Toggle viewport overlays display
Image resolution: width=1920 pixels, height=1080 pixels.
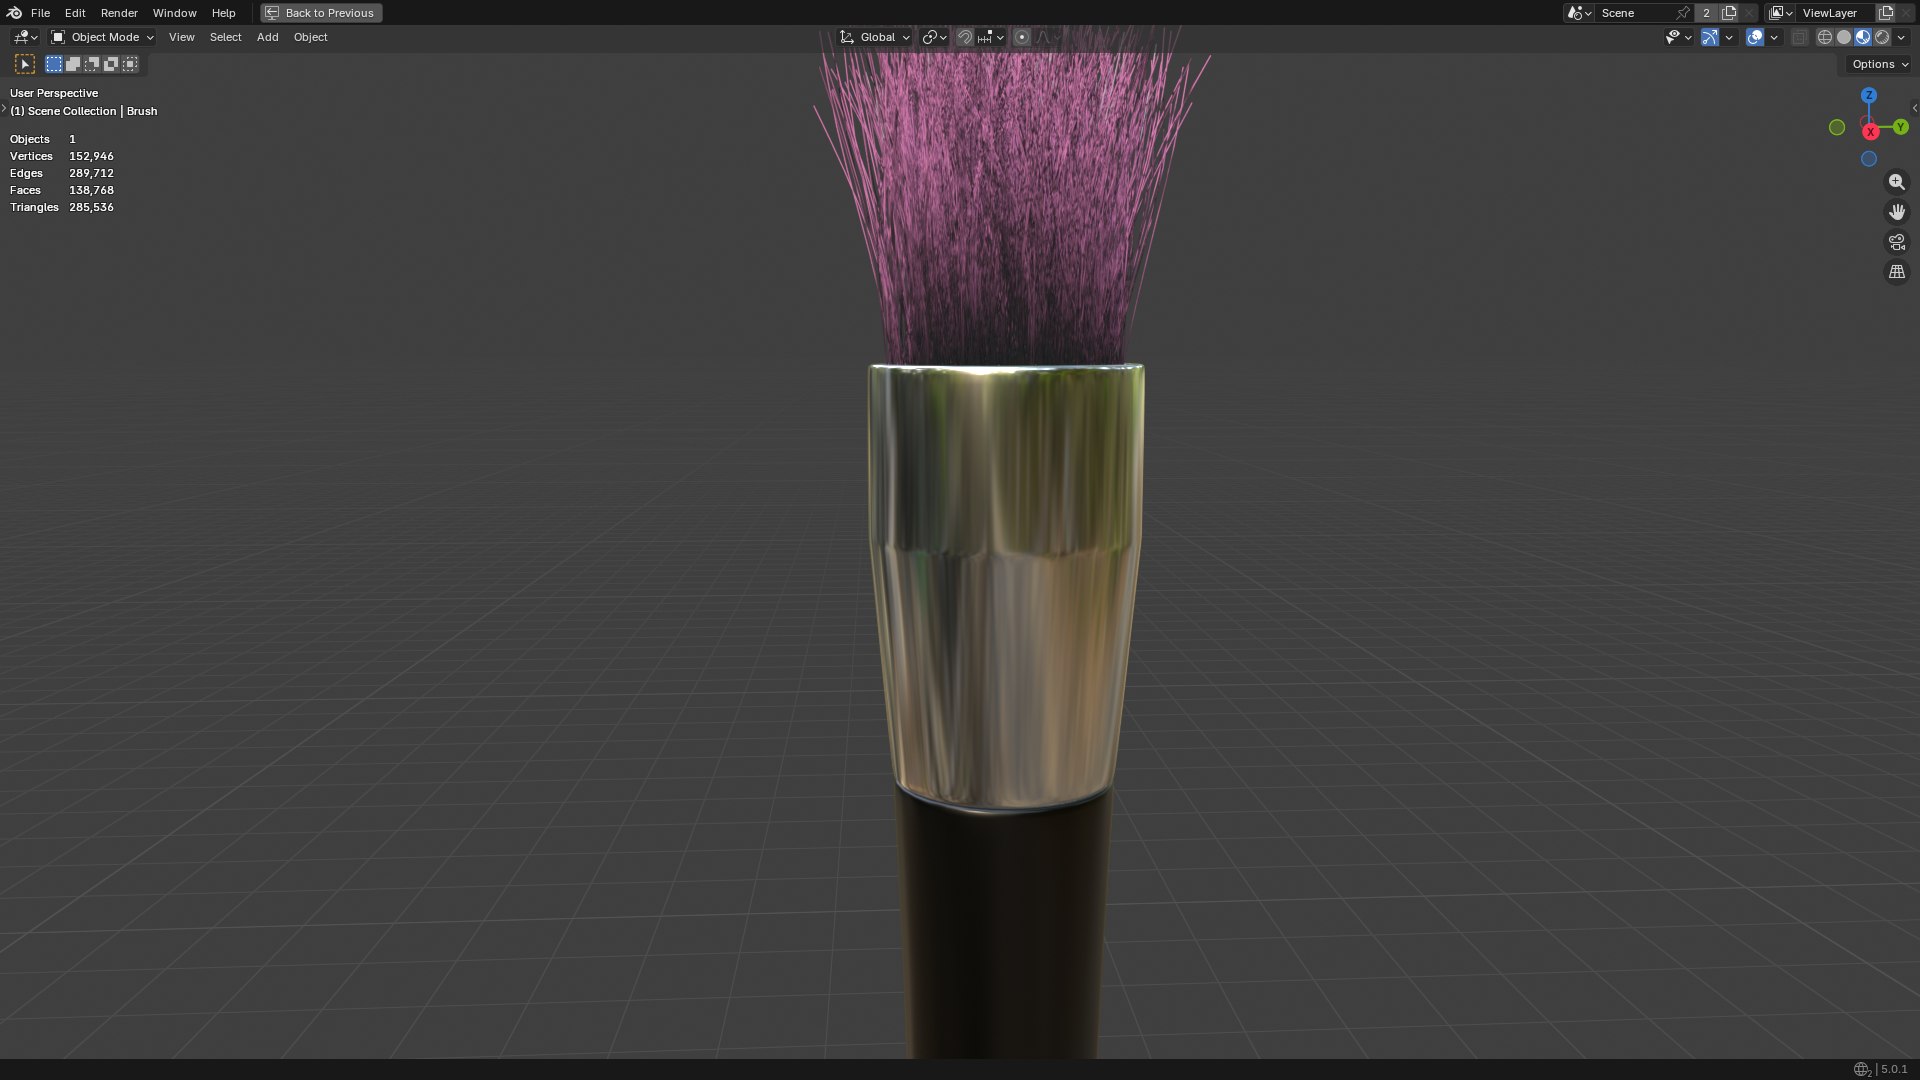(x=1755, y=37)
